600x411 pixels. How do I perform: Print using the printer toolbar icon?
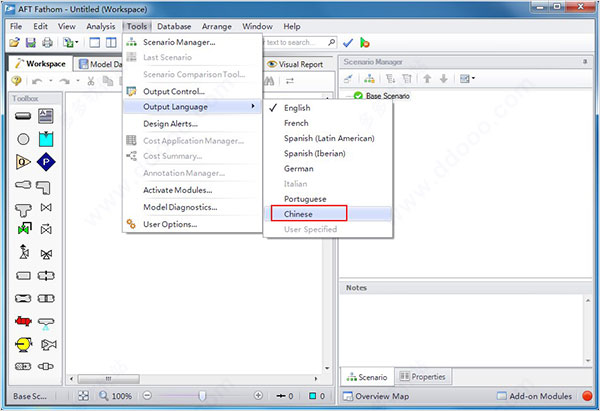(47, 42)
